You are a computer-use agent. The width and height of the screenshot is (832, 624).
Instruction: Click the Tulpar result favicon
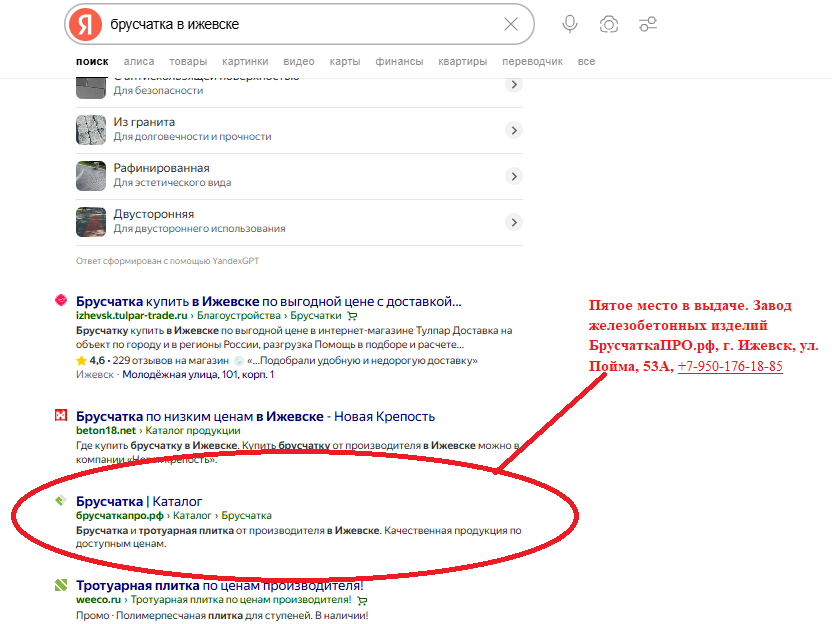pyautogui.click(x=61, y=300)
